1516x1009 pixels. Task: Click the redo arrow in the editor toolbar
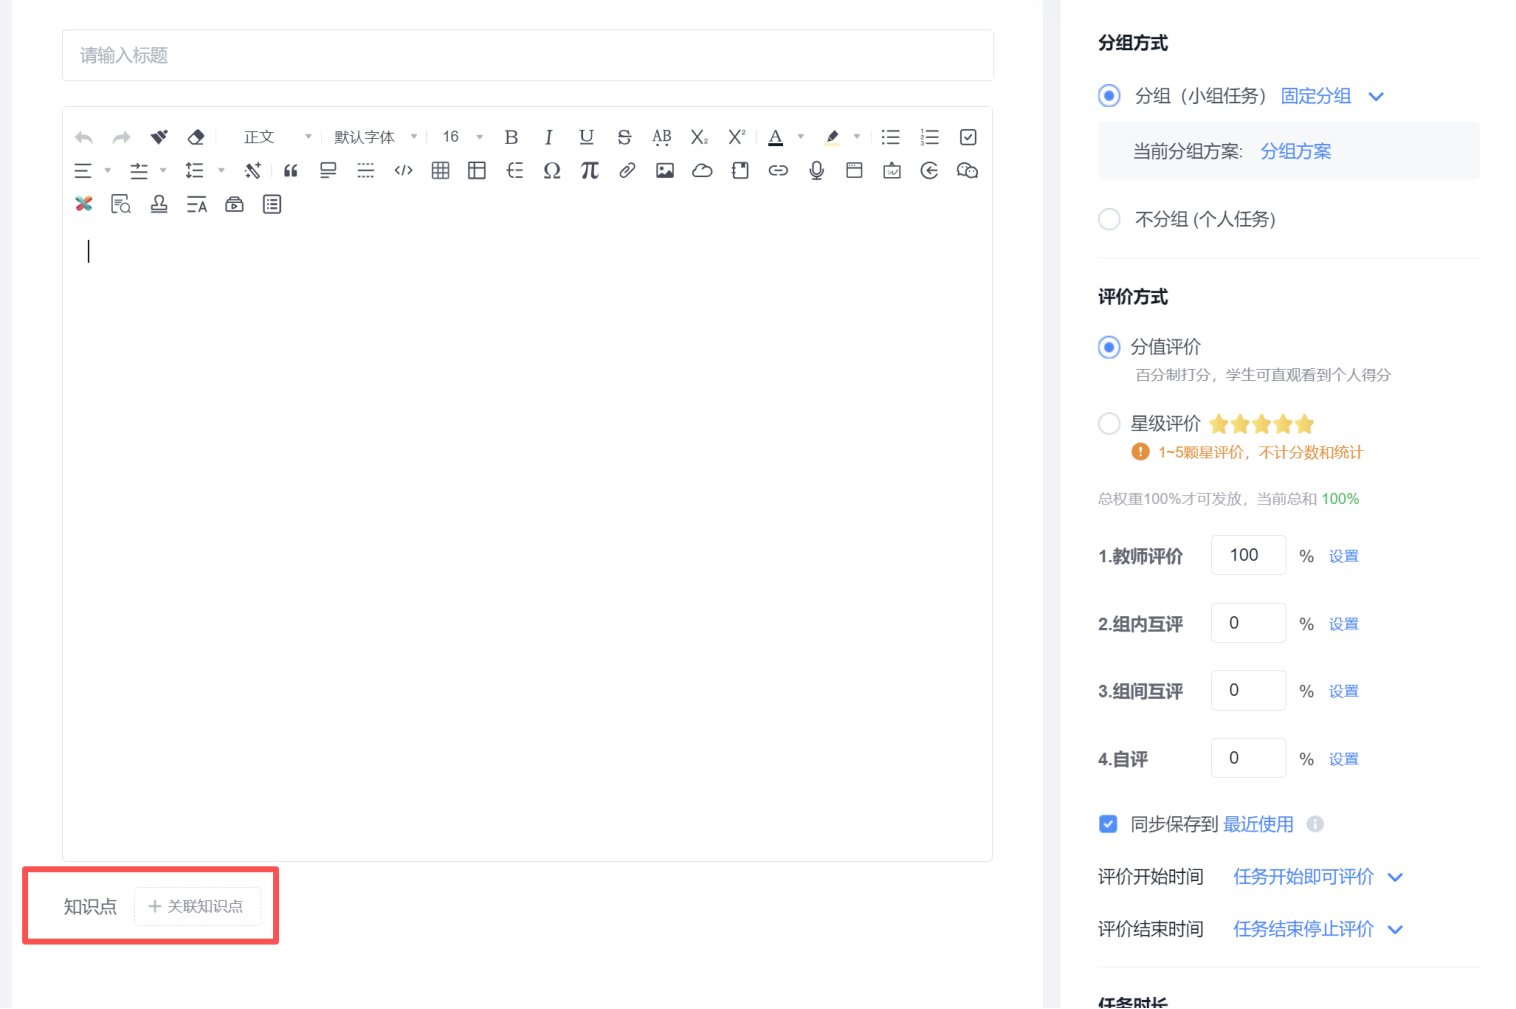pyautogui.click(x=121, y=137)
